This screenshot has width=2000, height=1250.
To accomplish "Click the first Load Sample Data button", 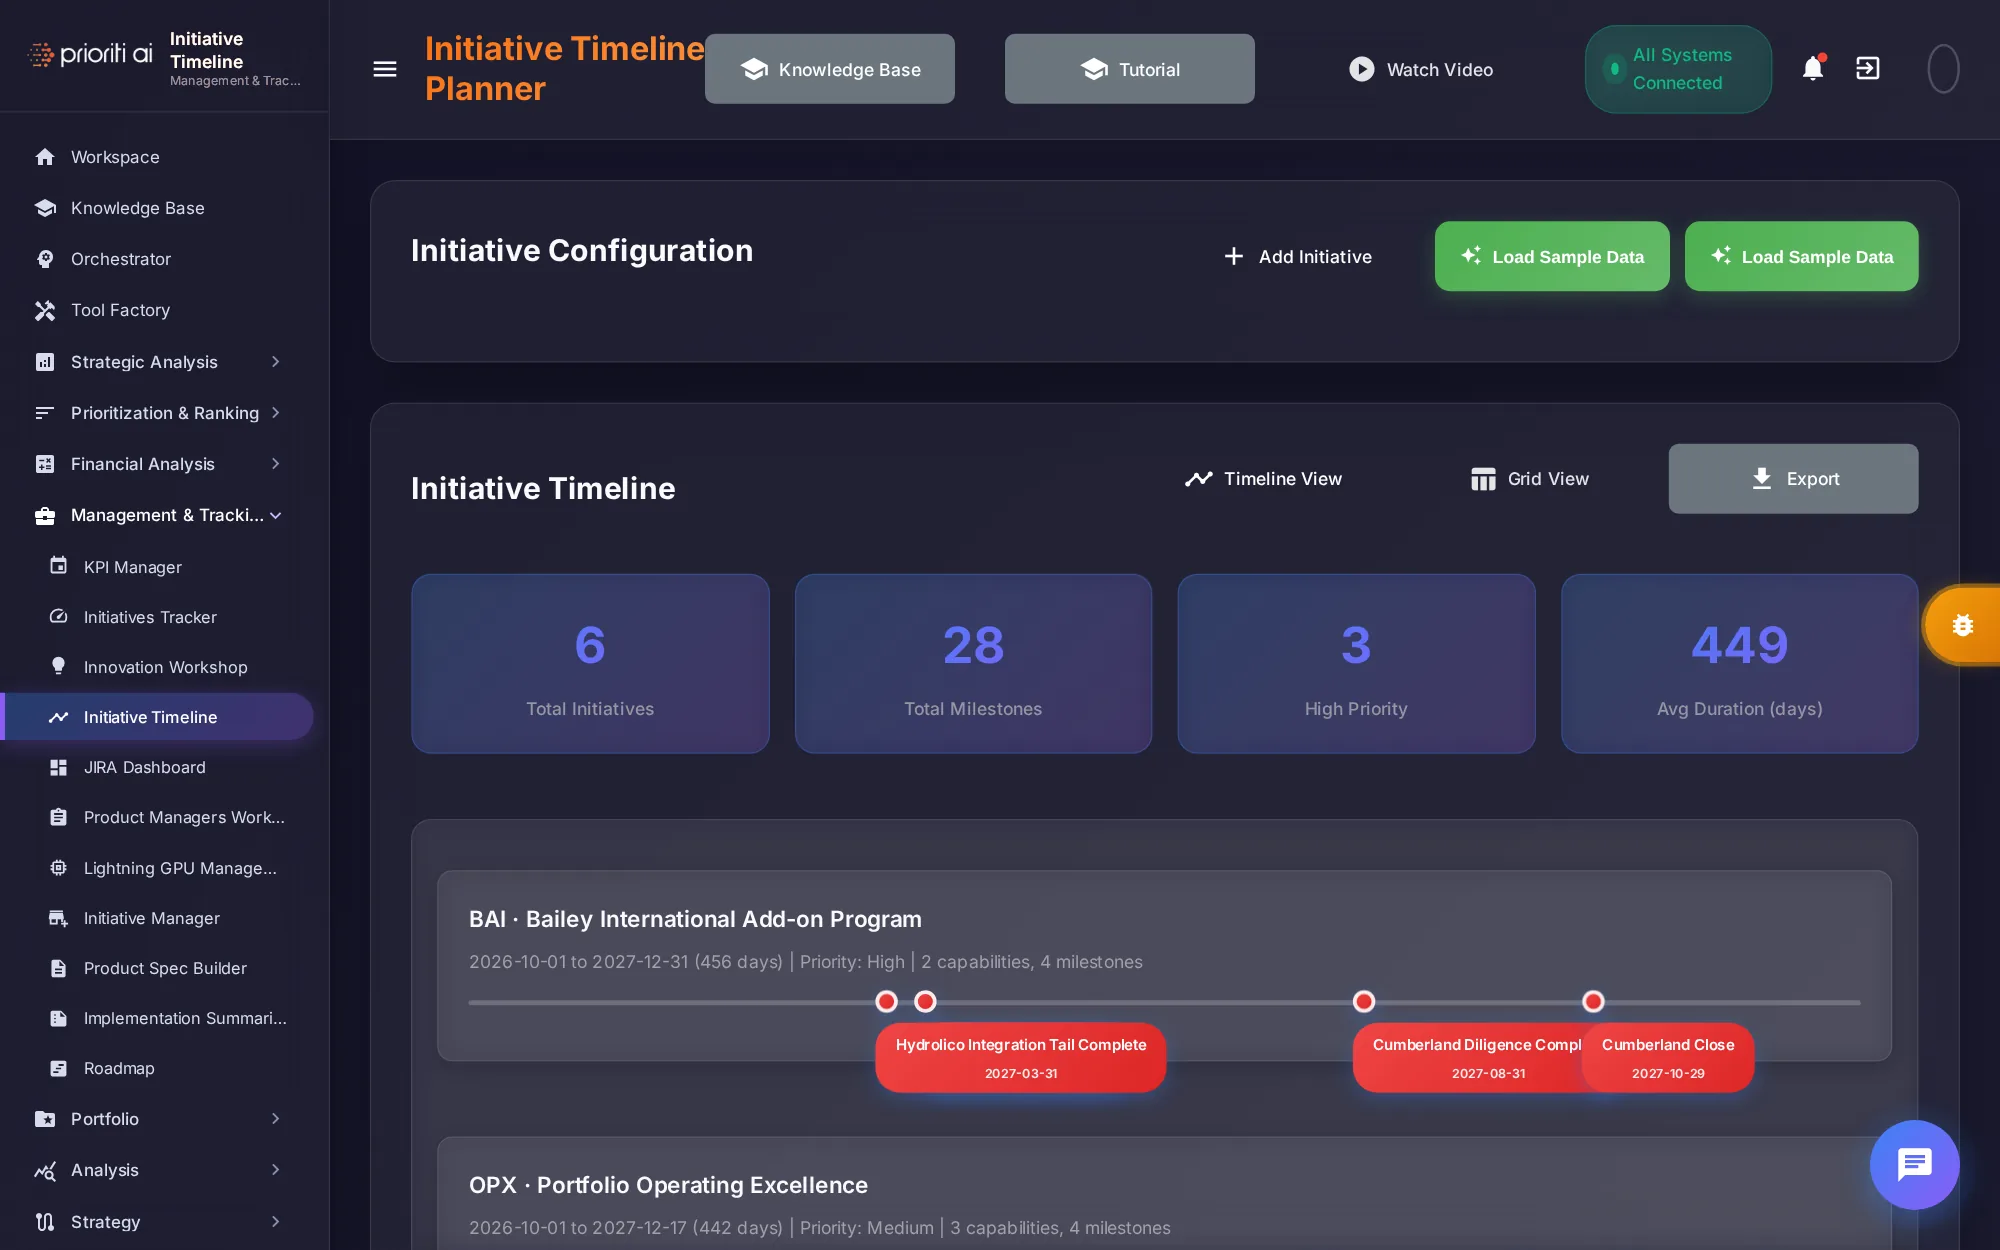I will pyautogui.click(x=1552, y=257).
